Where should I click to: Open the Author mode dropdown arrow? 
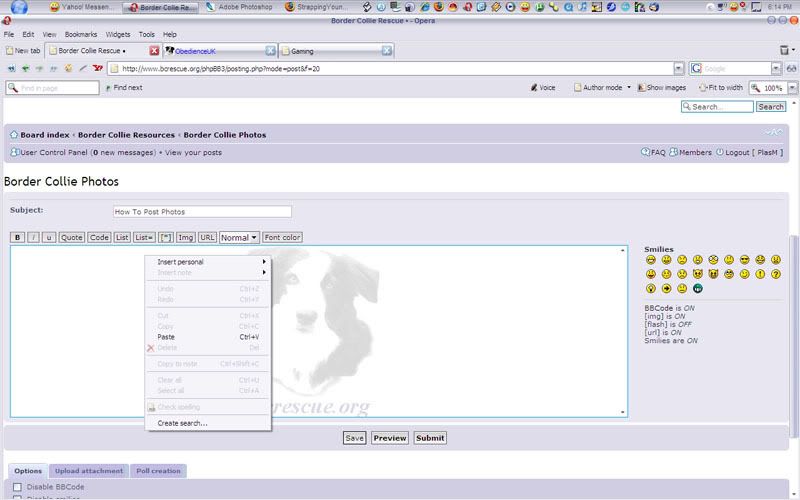[629, 88]
